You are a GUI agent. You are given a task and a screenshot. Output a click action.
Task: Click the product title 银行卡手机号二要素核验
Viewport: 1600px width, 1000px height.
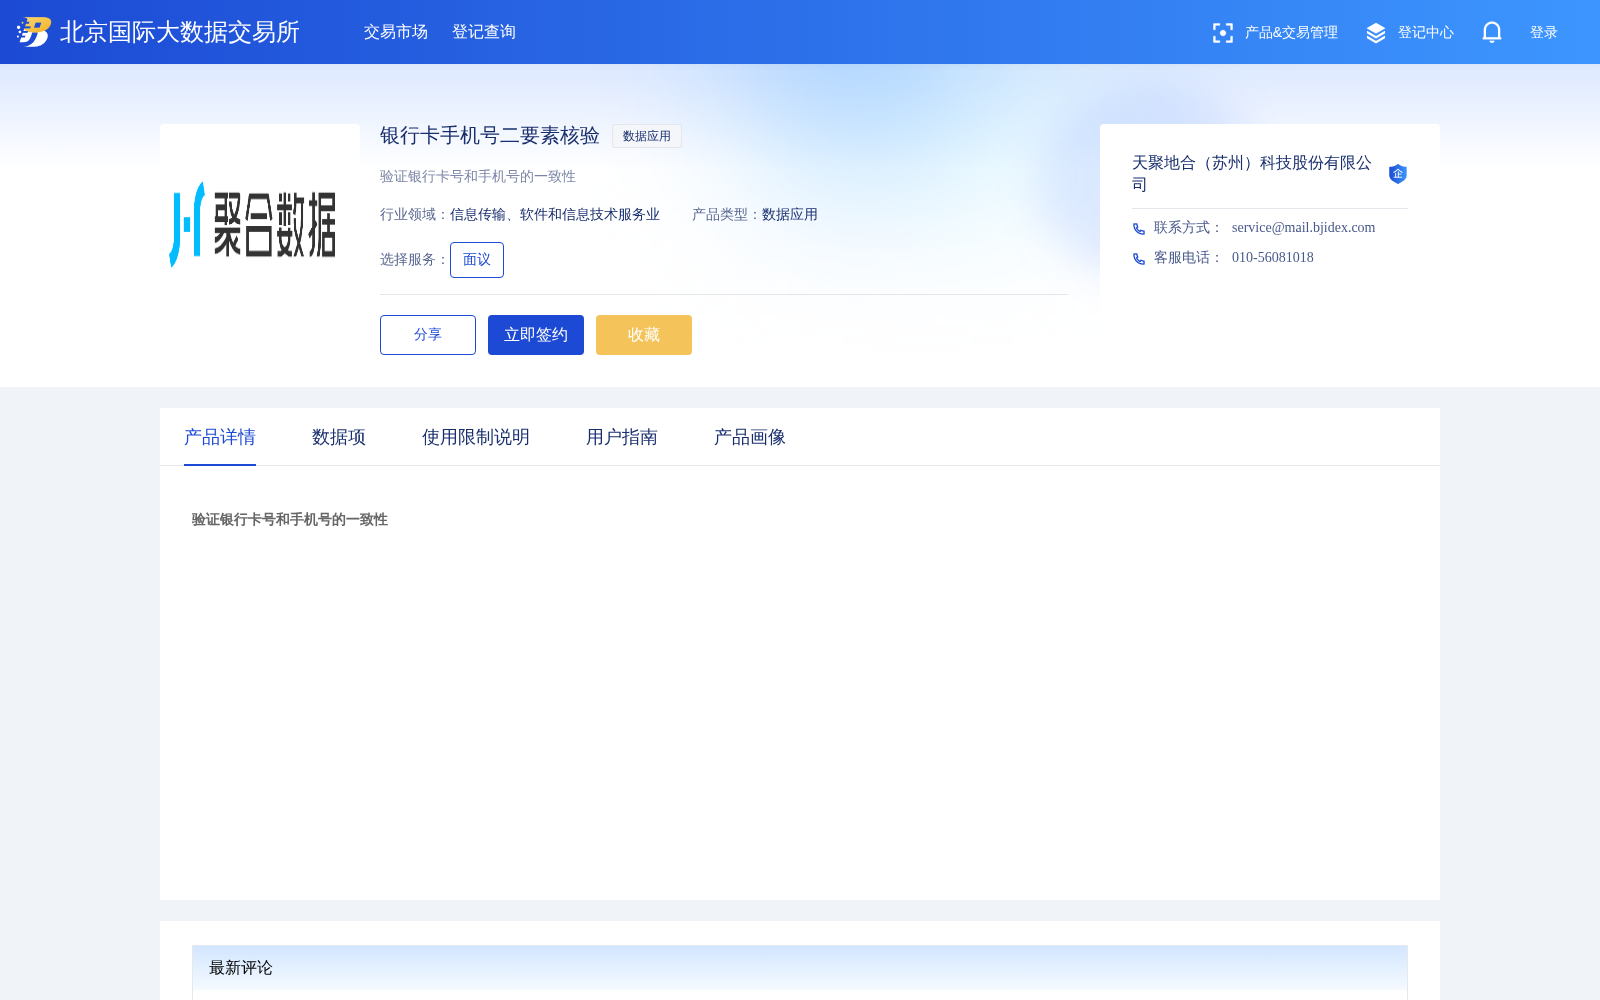click(490, 136)
